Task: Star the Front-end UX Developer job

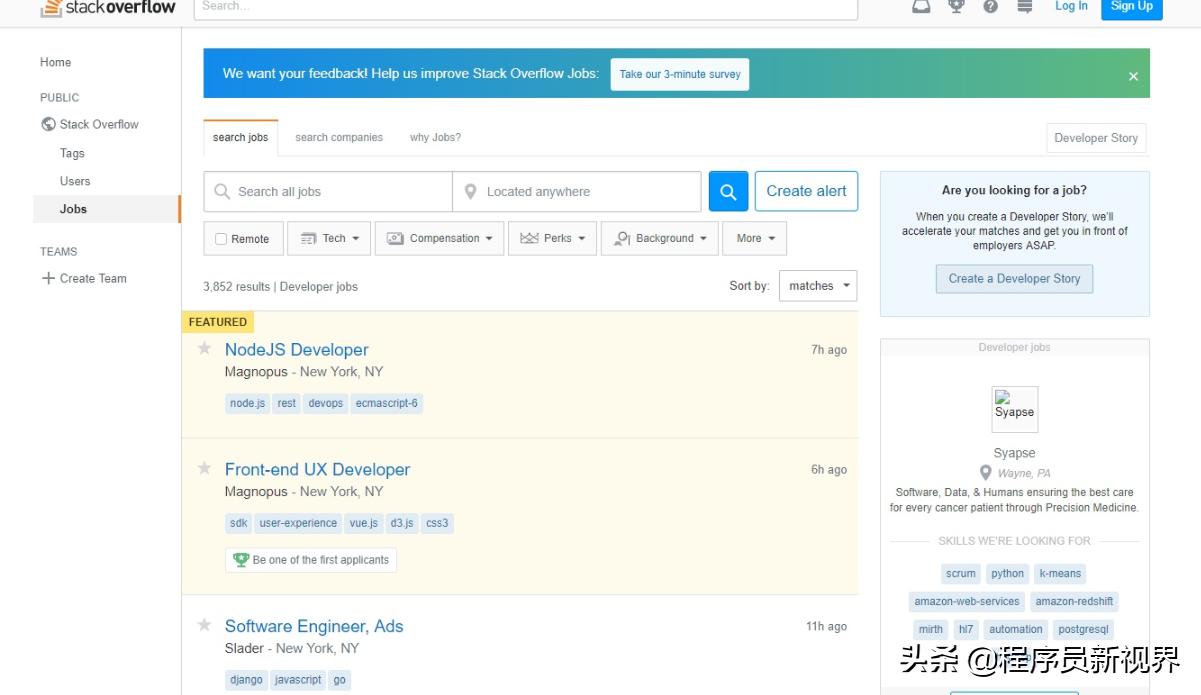Action: click(x=204, y=468)
